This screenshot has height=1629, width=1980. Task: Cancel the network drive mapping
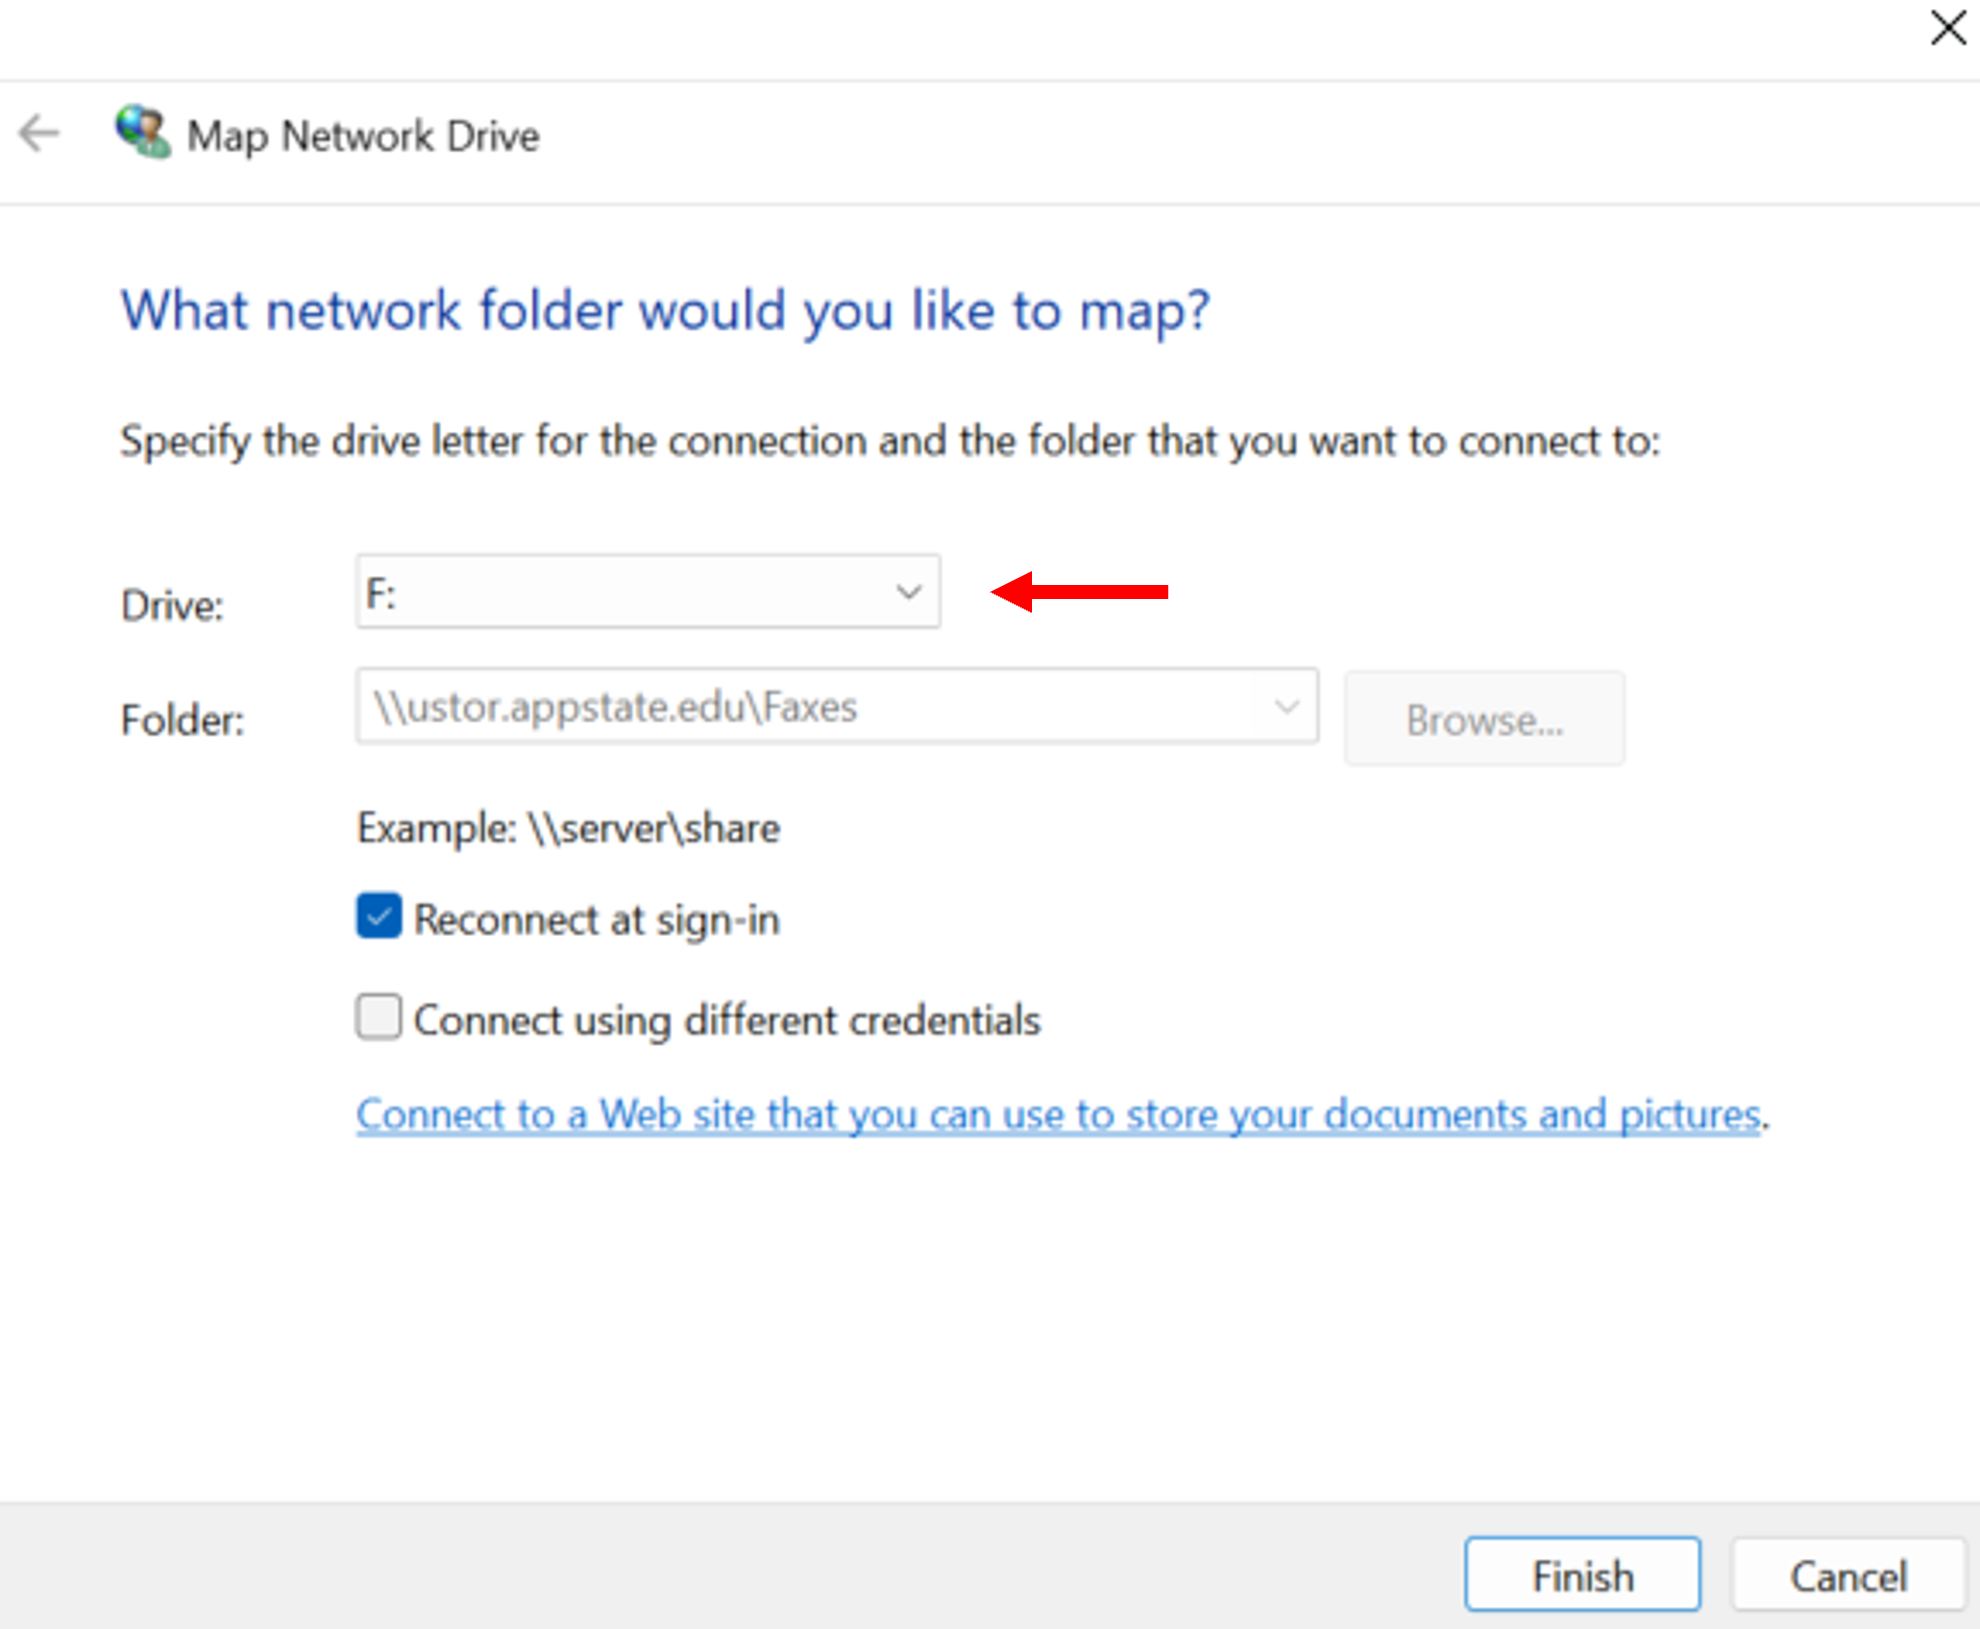coord(1848,1575)
